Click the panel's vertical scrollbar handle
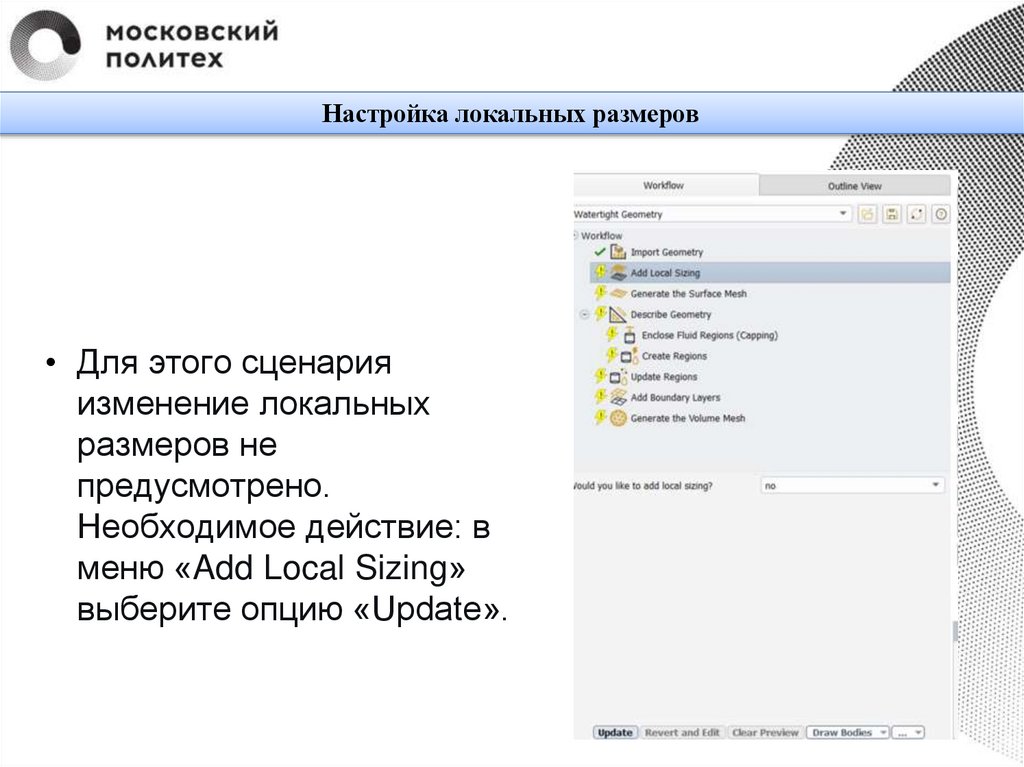The image size is (1024, 767). (x=955, y=631)
